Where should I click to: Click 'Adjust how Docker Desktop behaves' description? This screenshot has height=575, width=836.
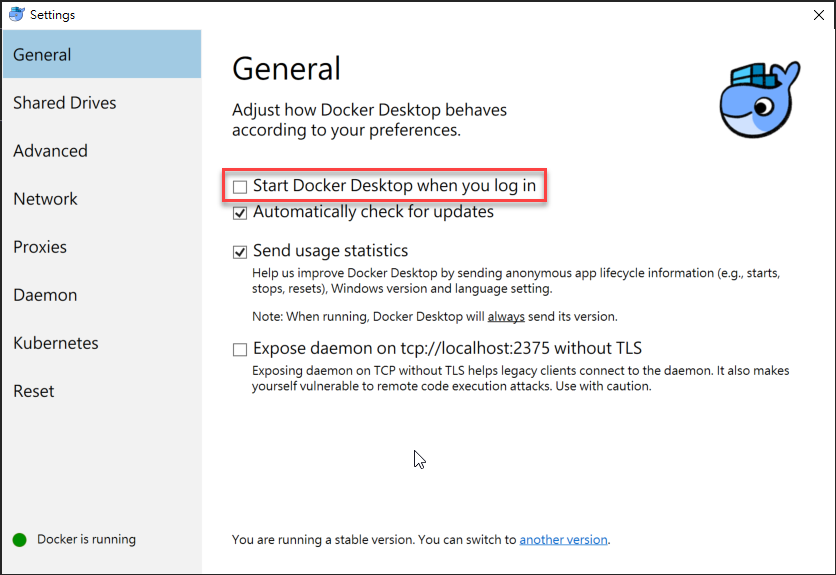point(369,119)
